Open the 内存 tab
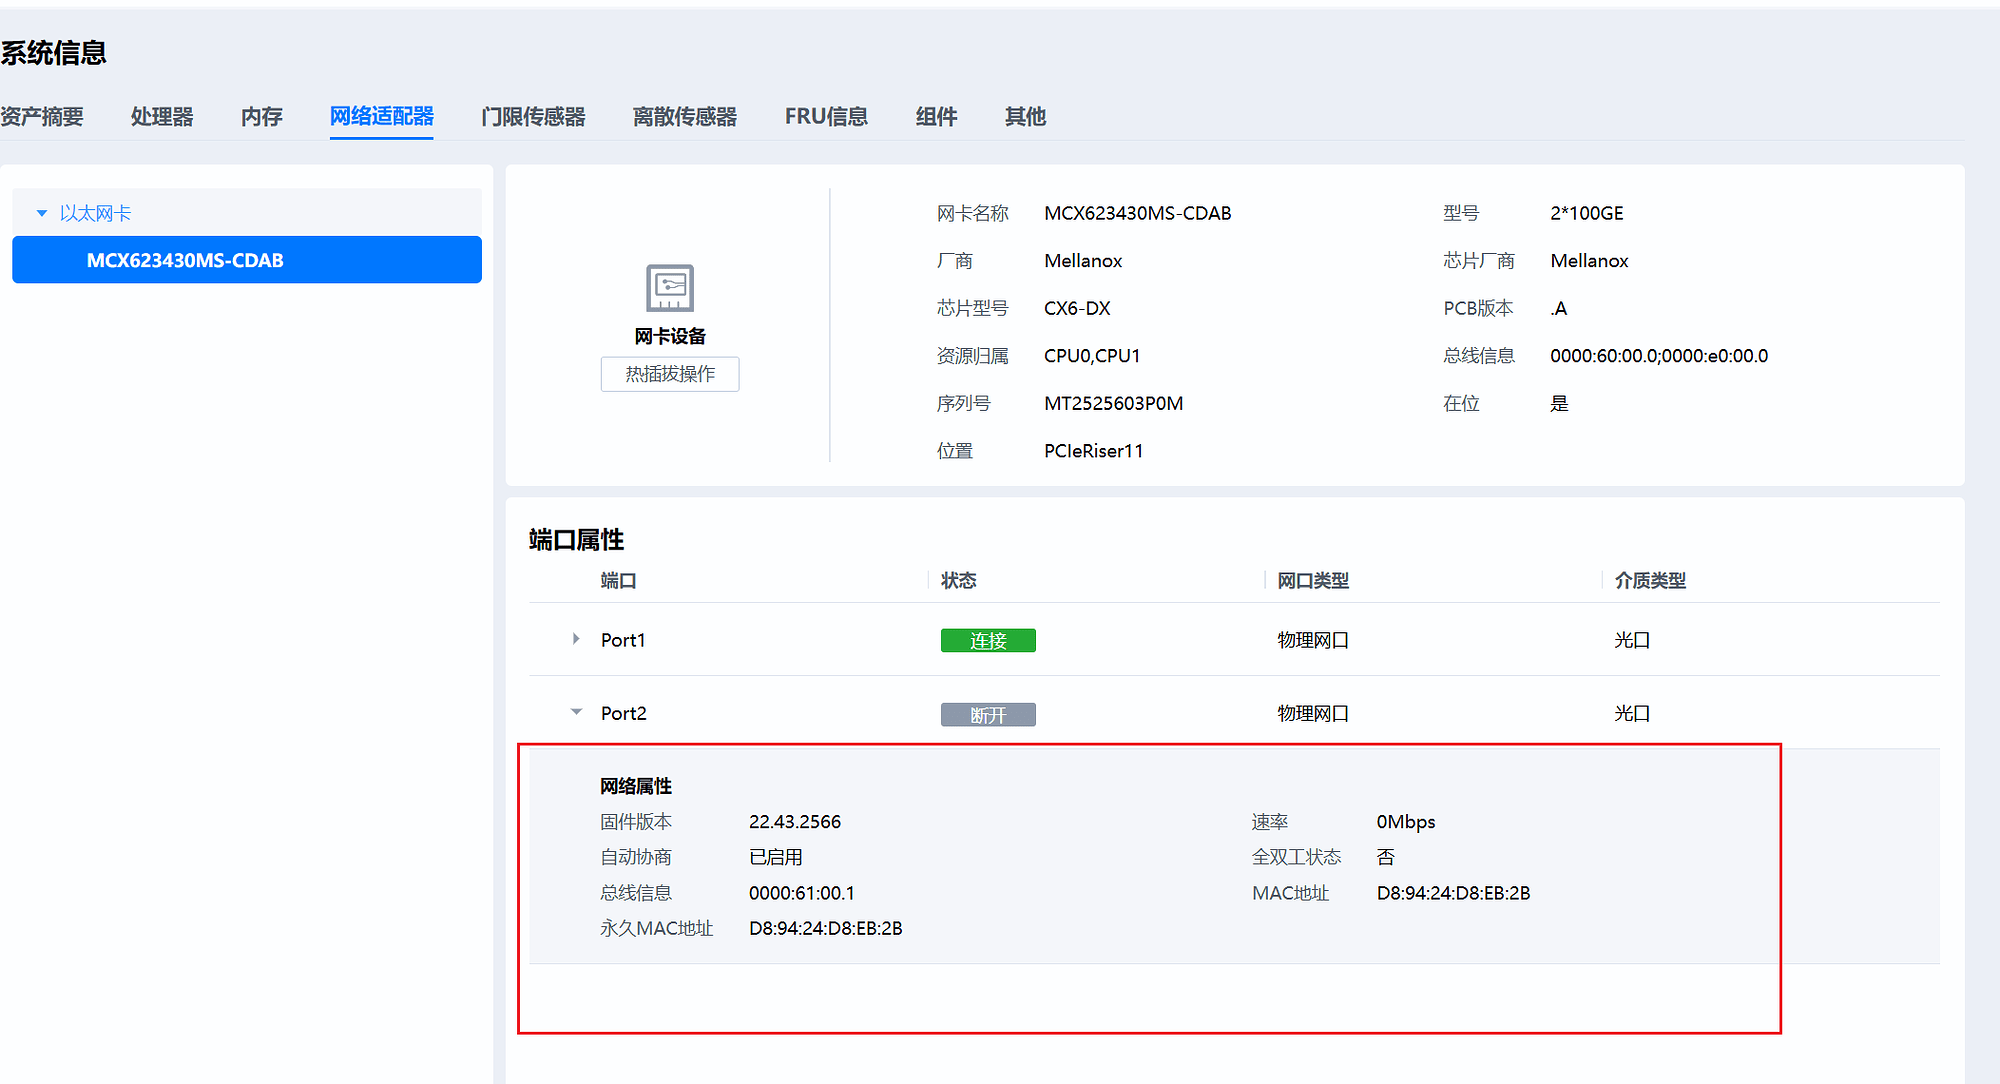The image size is (2000, 1084). click(261, 117)
